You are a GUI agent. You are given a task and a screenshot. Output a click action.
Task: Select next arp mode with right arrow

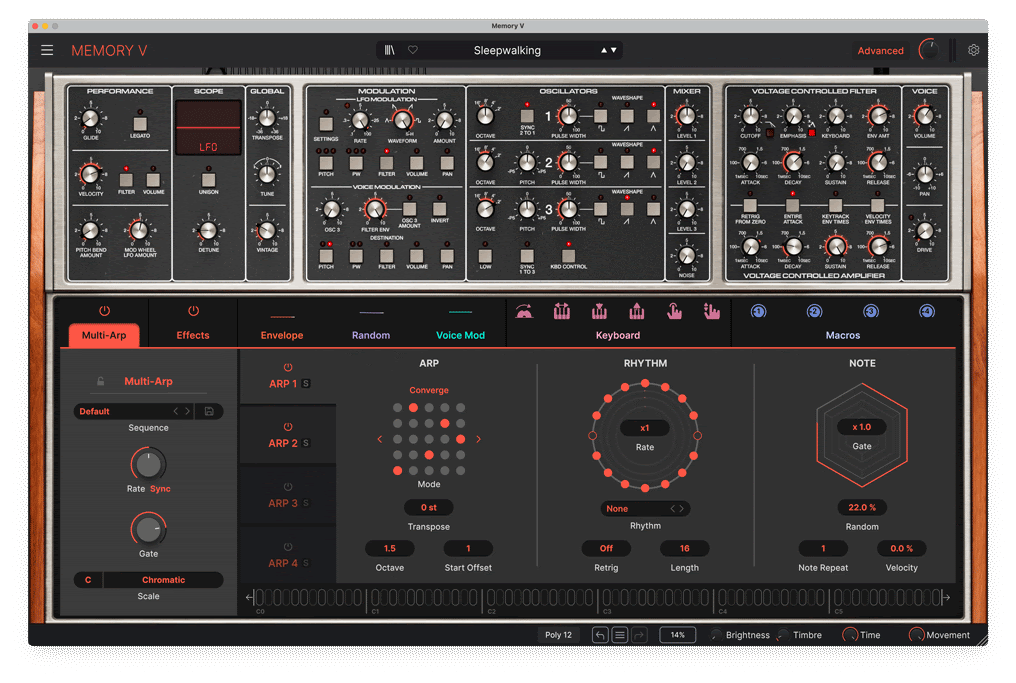coord(478,439)
